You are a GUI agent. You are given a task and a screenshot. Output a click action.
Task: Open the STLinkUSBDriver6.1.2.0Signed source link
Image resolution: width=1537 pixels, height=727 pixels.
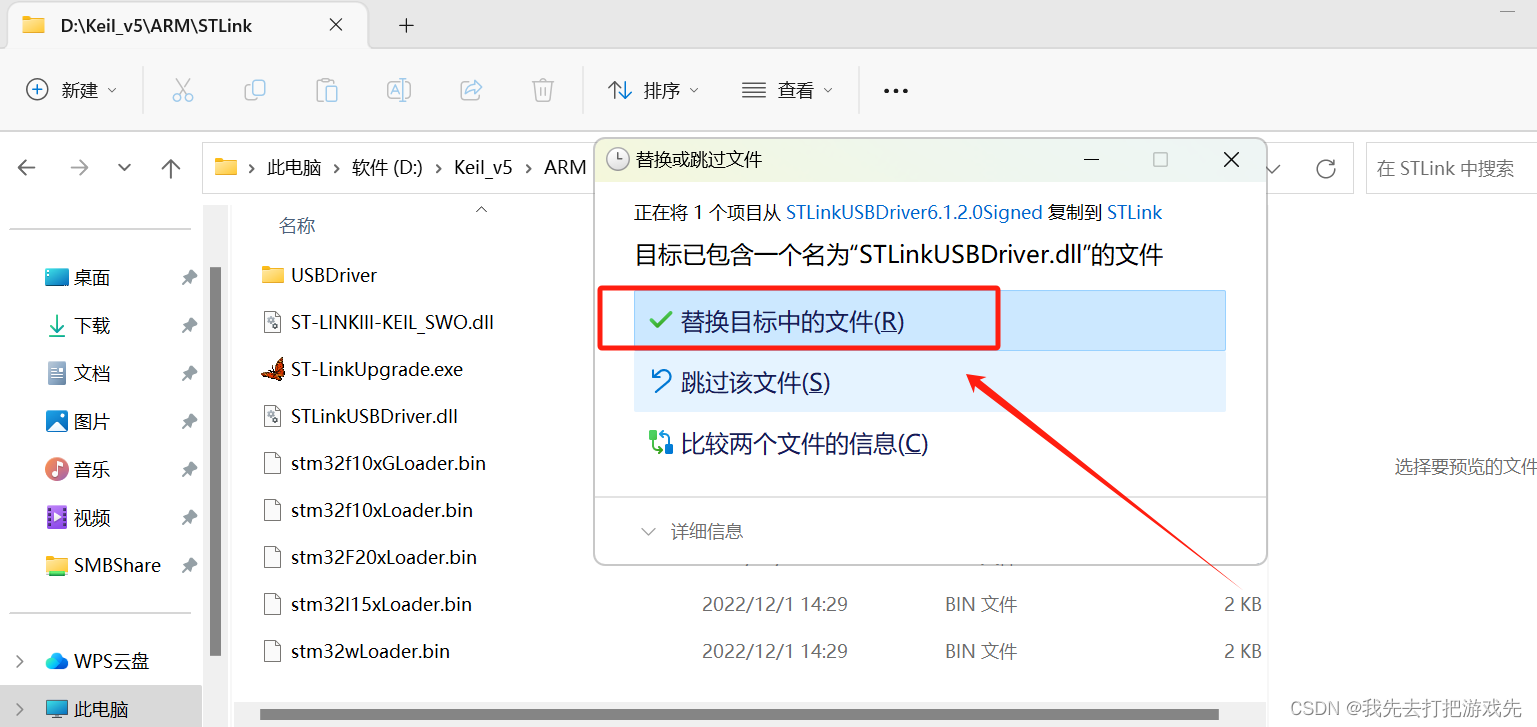click(x=914, y=212)
